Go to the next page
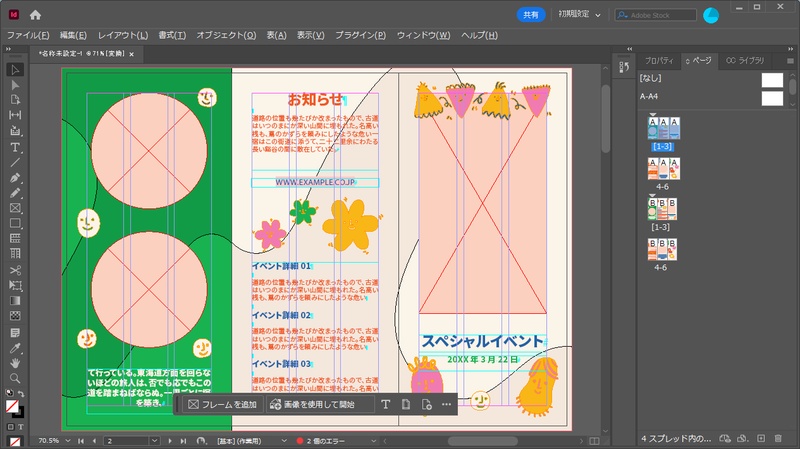The height and width of the screenshot is (449, 800). 169,441
